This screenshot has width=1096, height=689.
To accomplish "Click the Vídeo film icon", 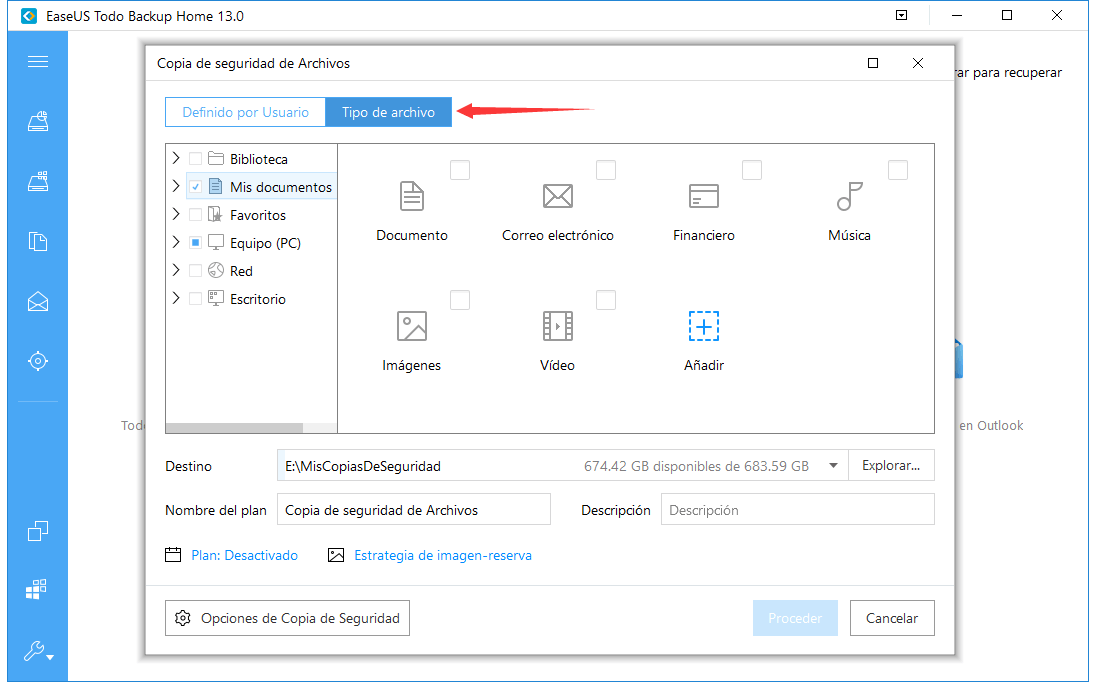I will (x=558, y=326).
